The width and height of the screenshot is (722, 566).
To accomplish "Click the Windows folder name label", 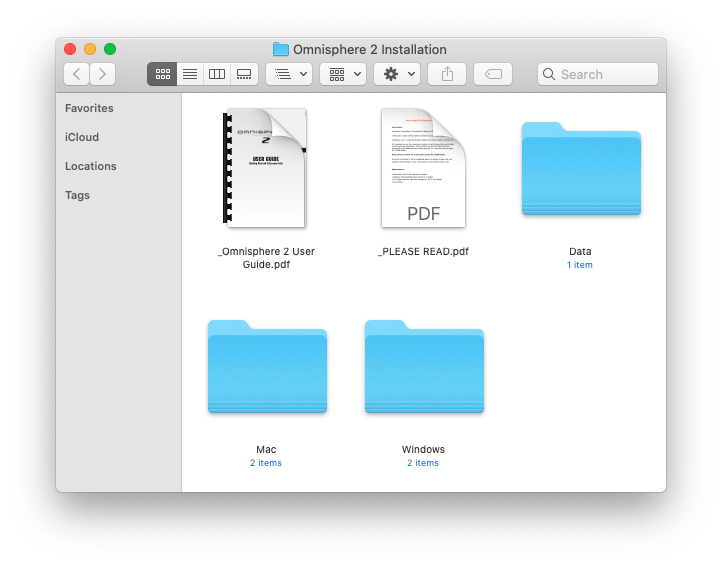I will coord(423,449).
